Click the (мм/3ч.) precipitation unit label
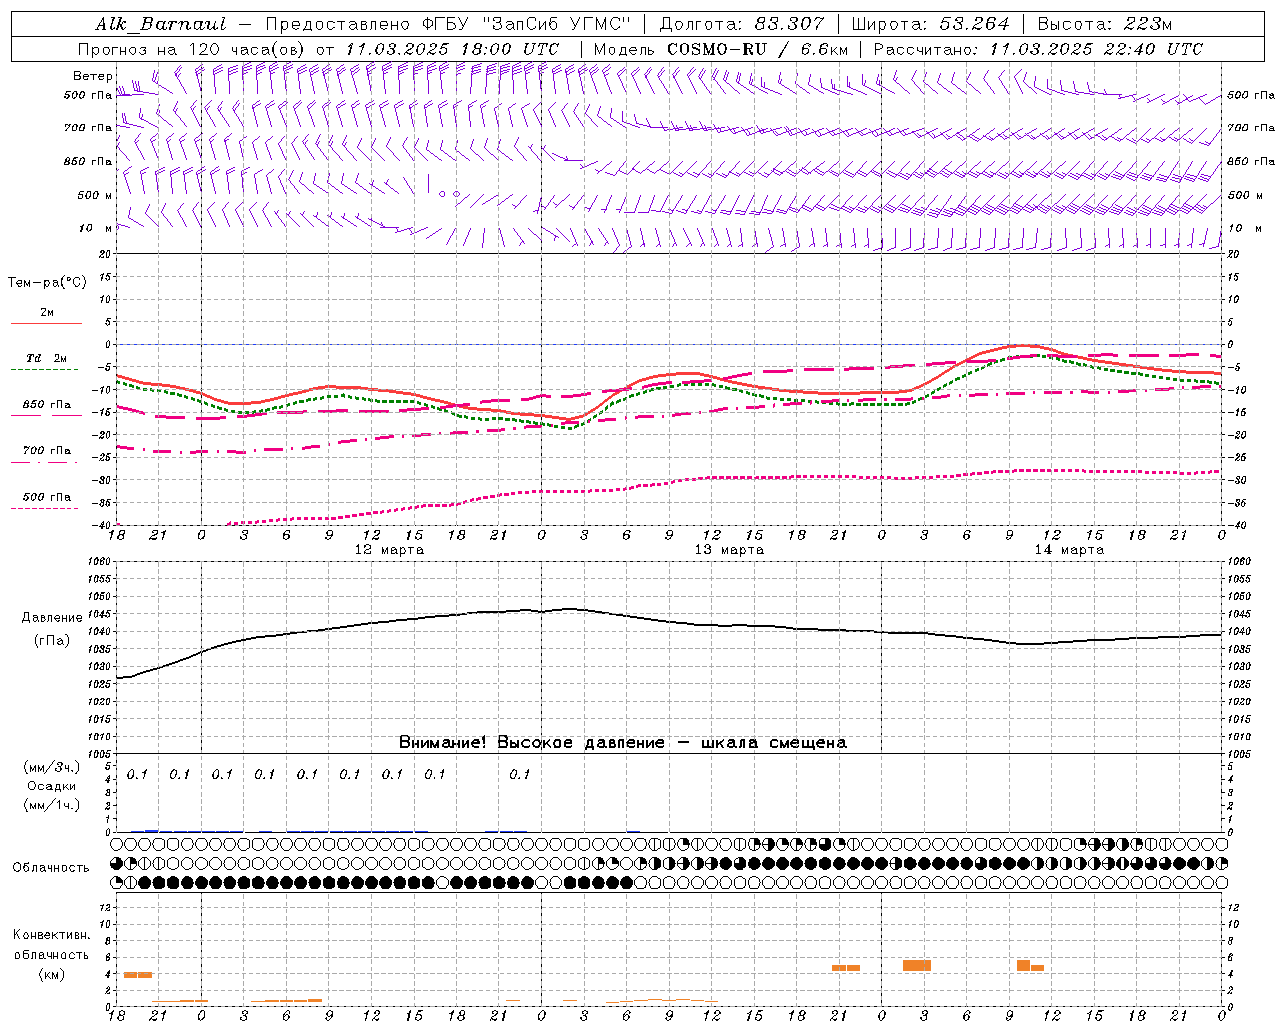 pyautogui.click(x=52, y=767)
